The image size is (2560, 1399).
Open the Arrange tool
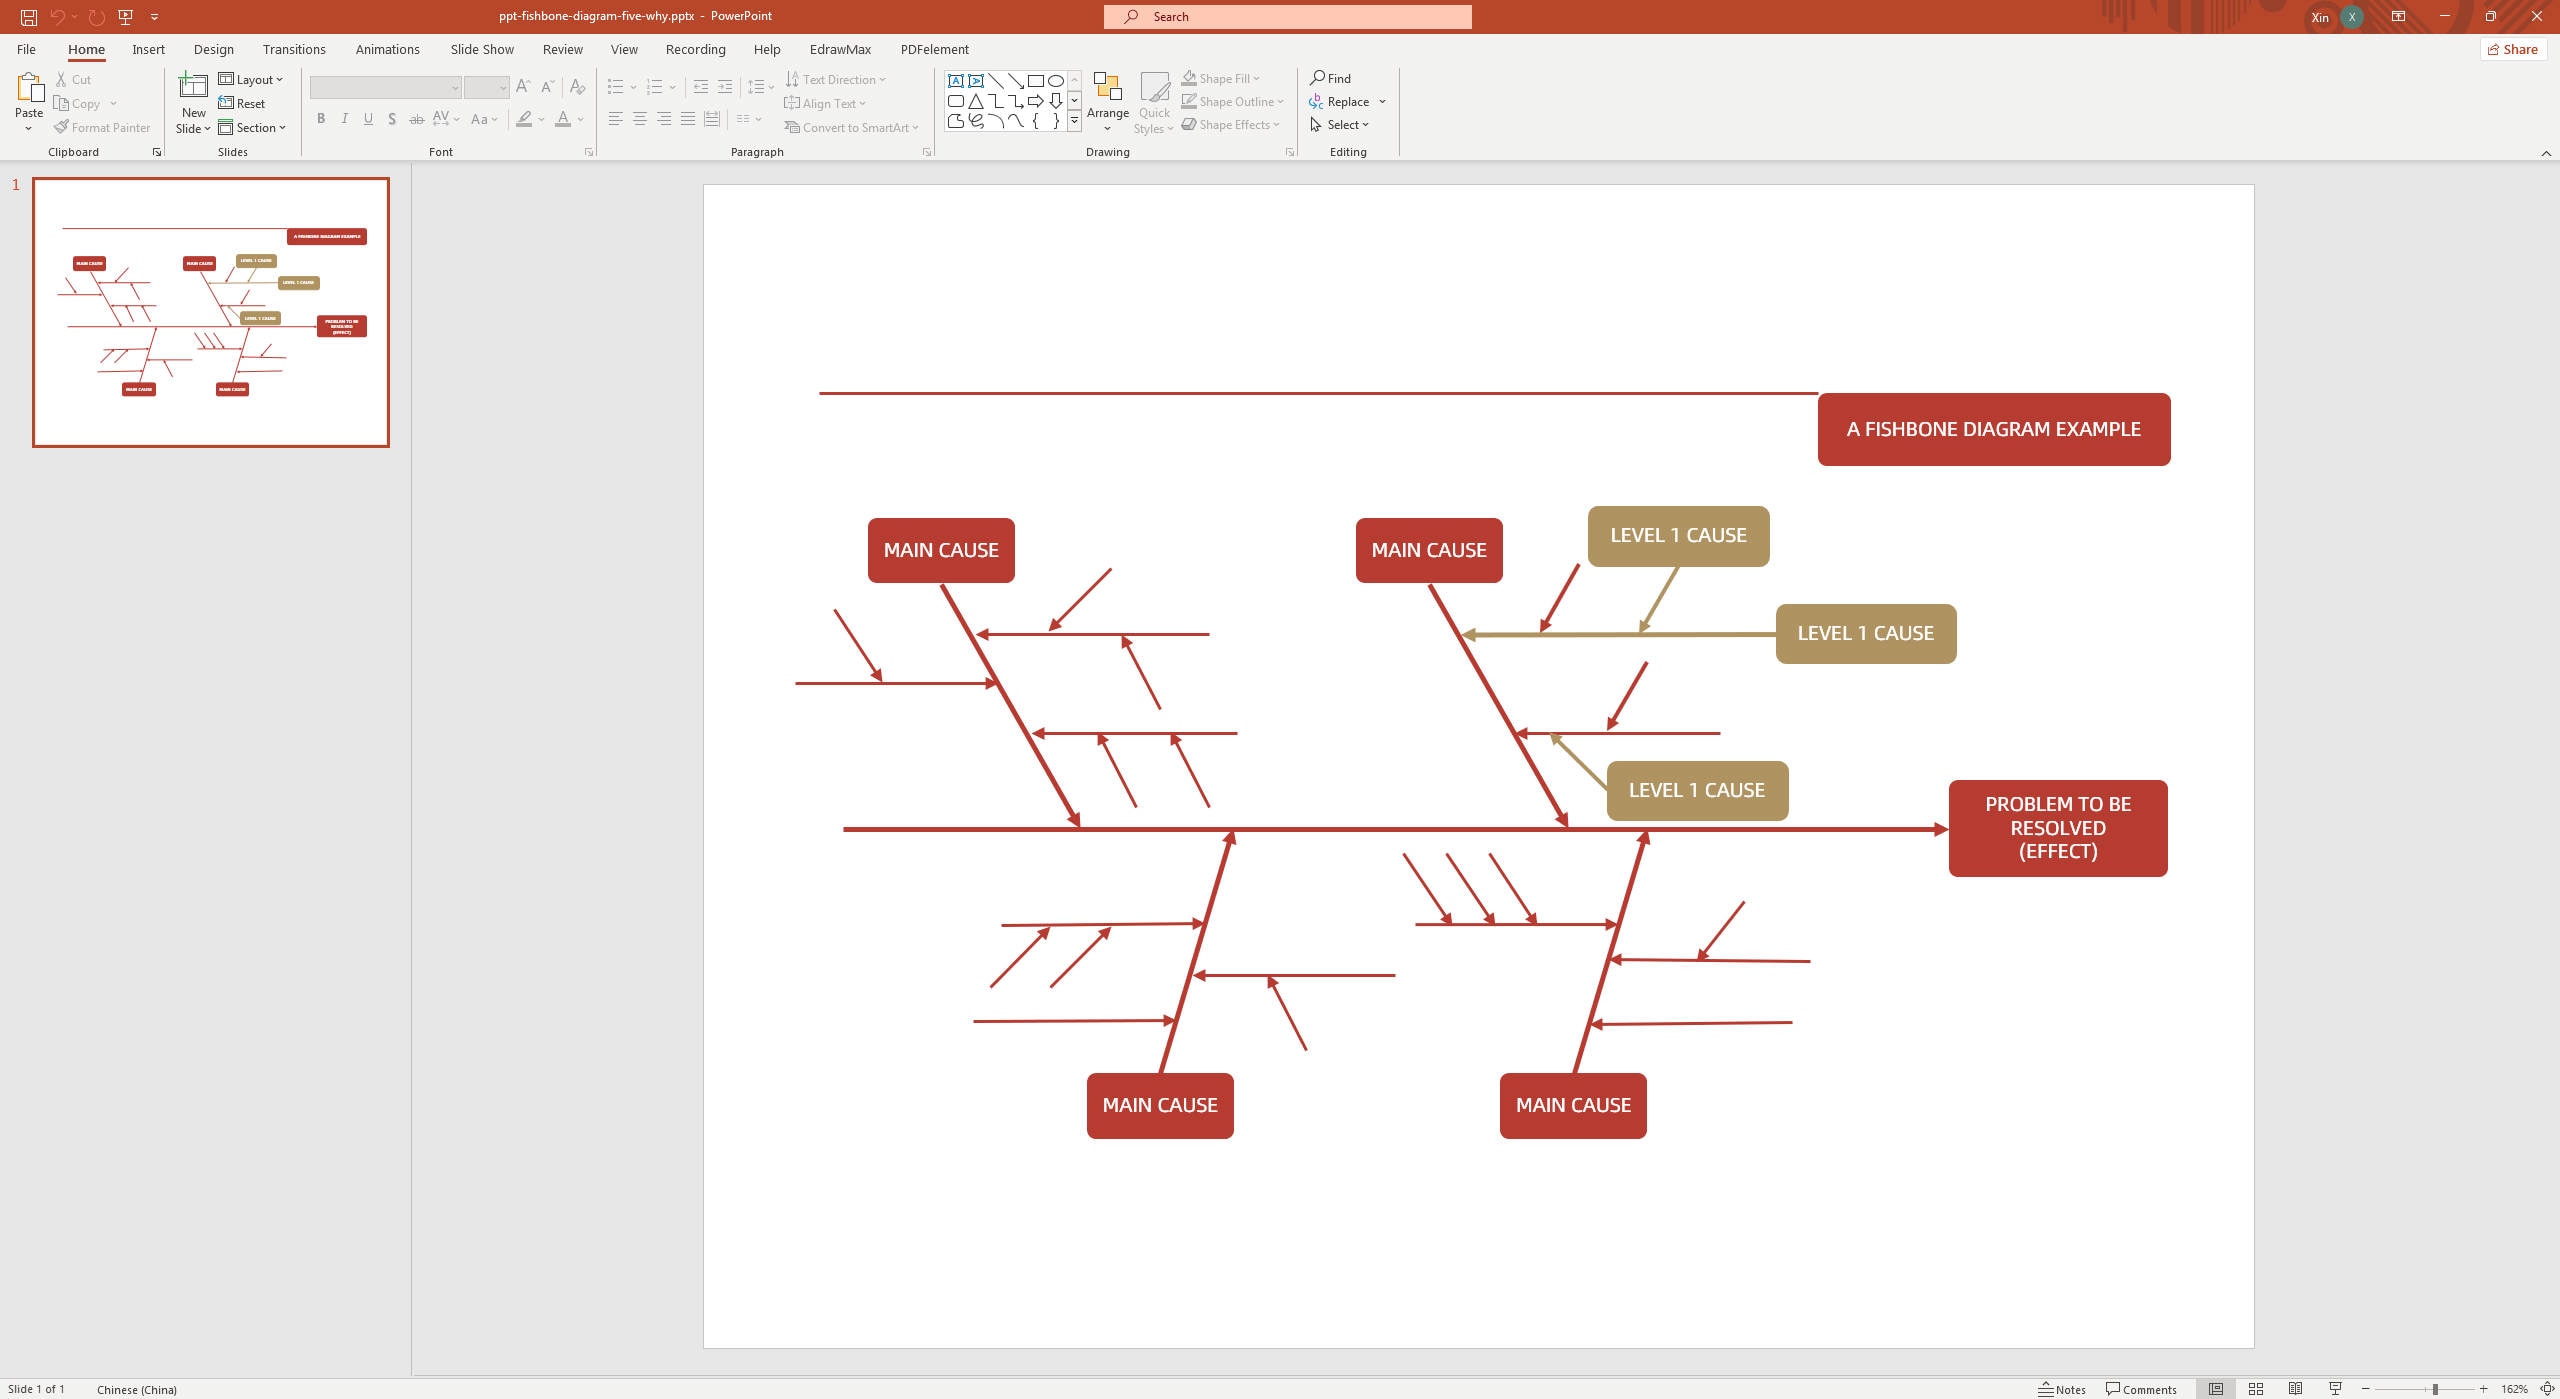tap(1107, 100)
